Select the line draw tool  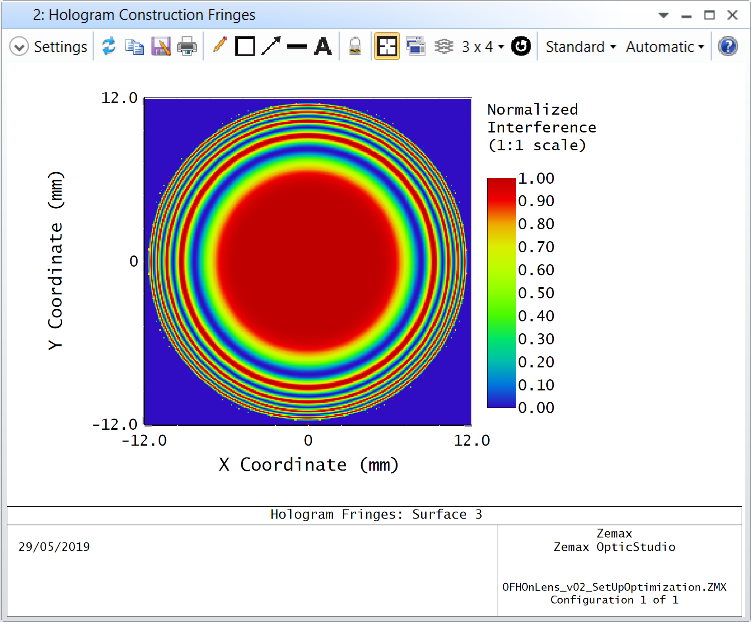pyautogui.click(x=297, y=46)
